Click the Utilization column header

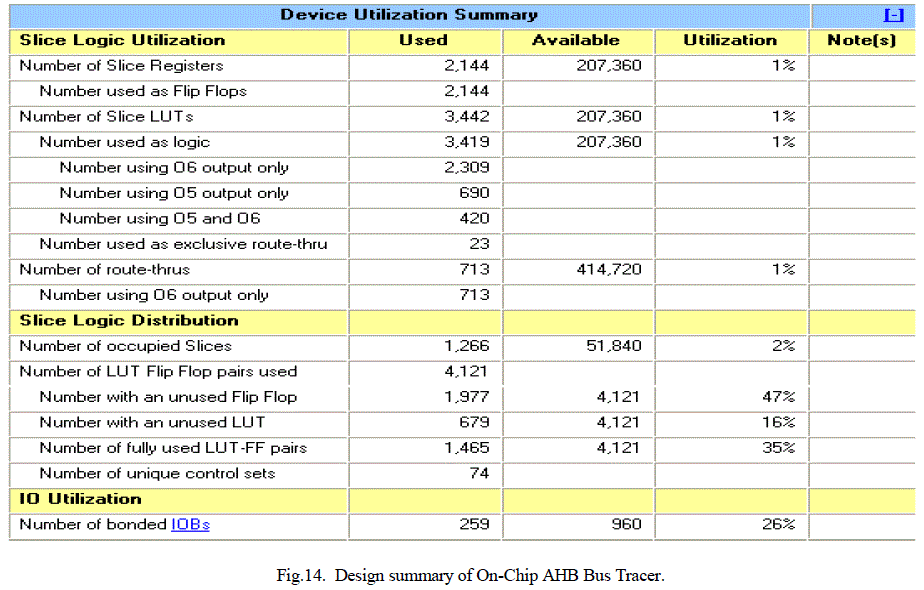click(729, 40)
